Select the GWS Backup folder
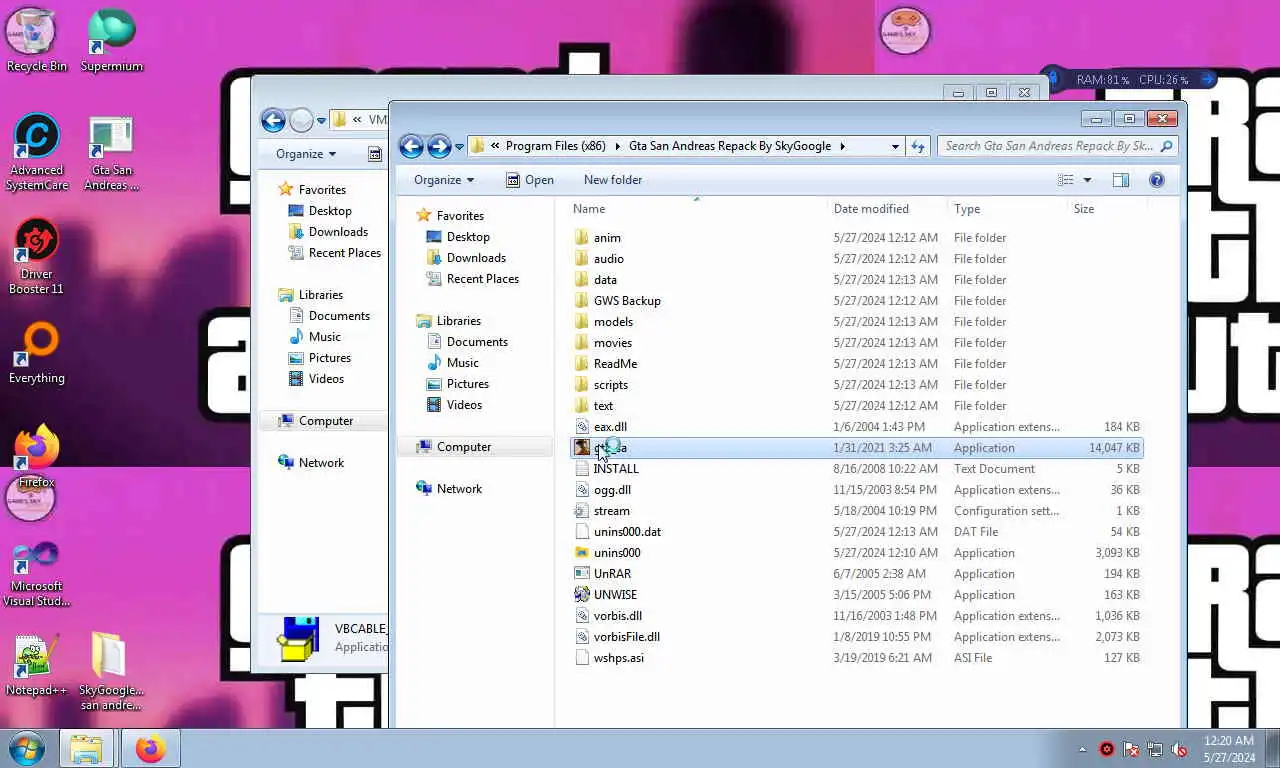This screenshot has height=768, width=1280. coord(856,301)
